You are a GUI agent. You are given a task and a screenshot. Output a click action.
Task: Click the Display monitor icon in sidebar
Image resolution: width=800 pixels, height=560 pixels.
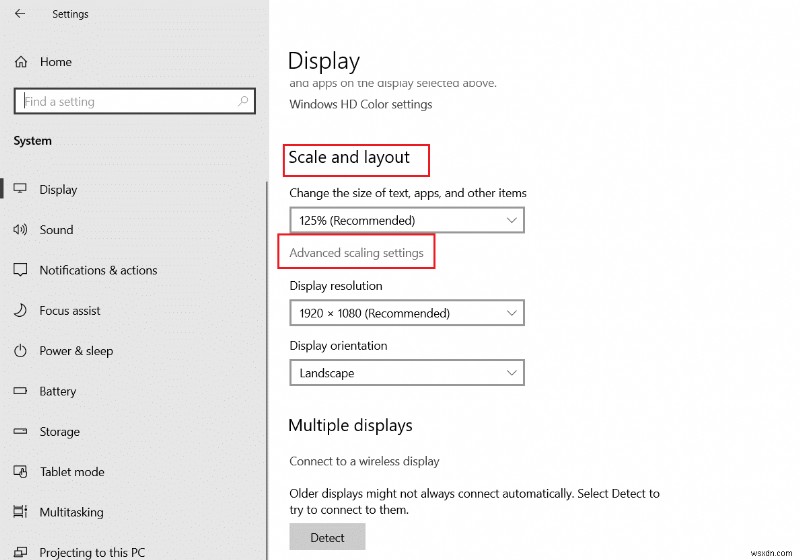(x=20, y=189)
